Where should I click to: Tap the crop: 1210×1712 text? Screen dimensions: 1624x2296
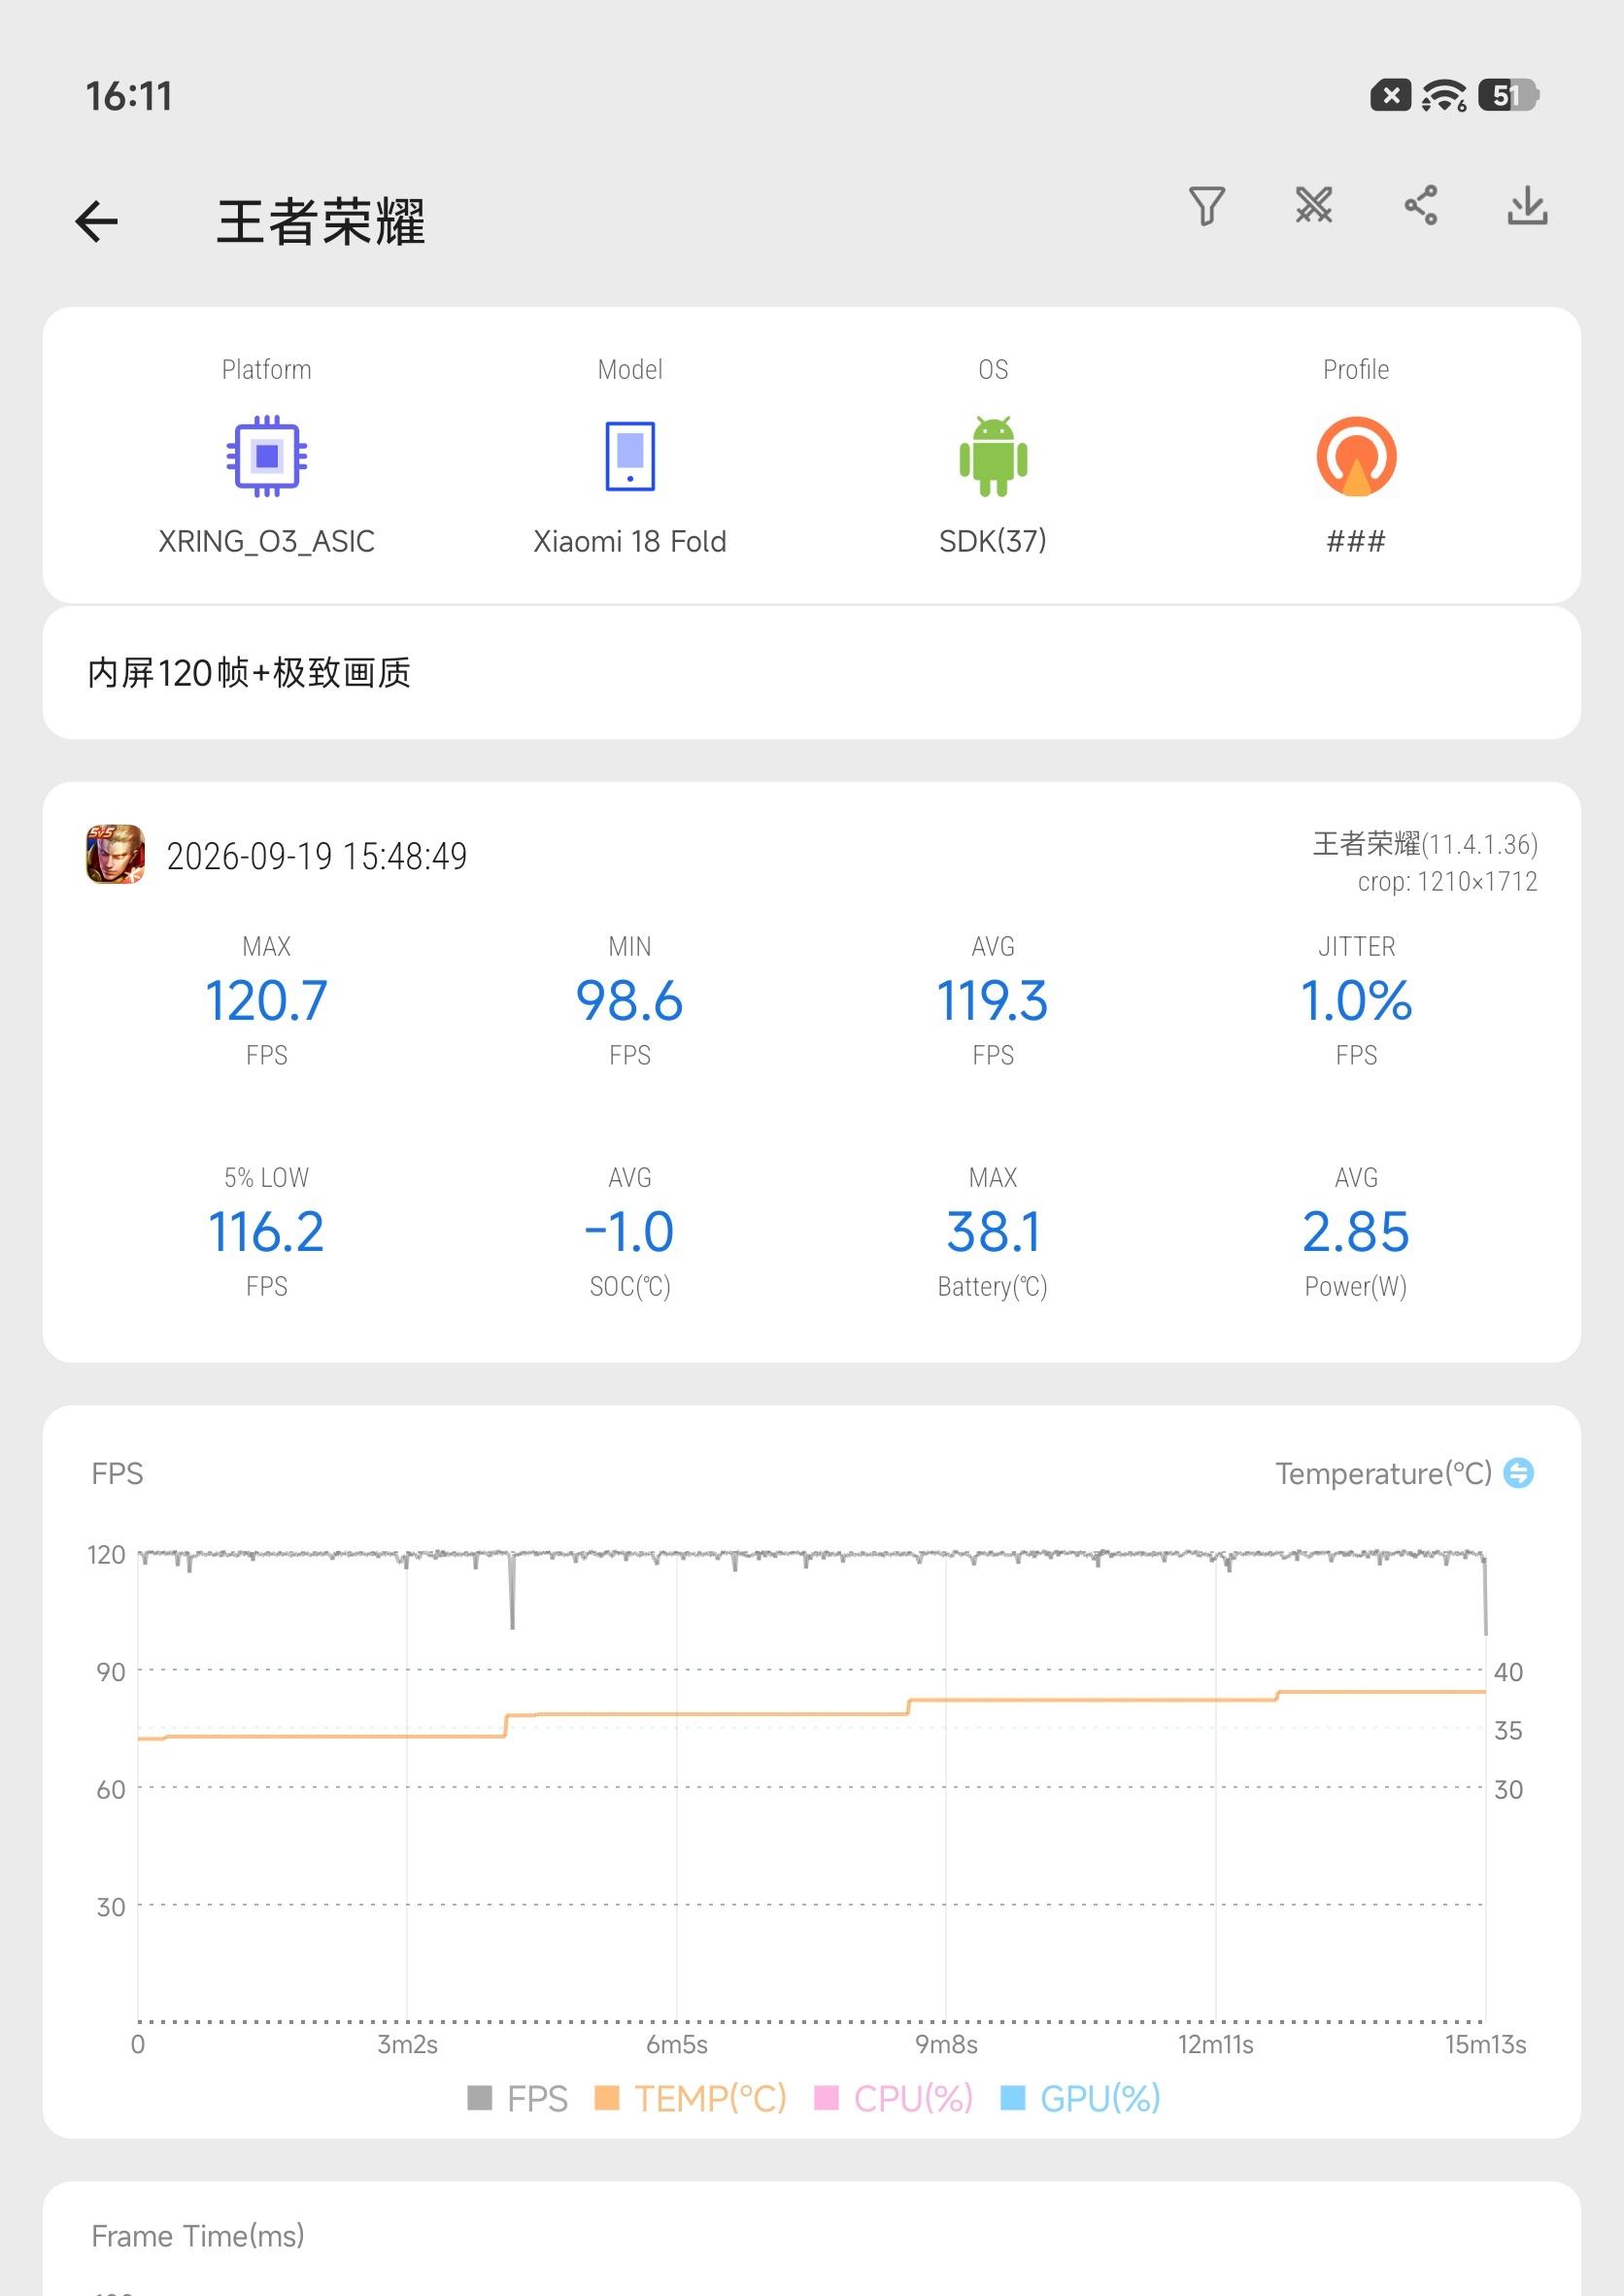pyautogui.click(x=1447, y=881)
